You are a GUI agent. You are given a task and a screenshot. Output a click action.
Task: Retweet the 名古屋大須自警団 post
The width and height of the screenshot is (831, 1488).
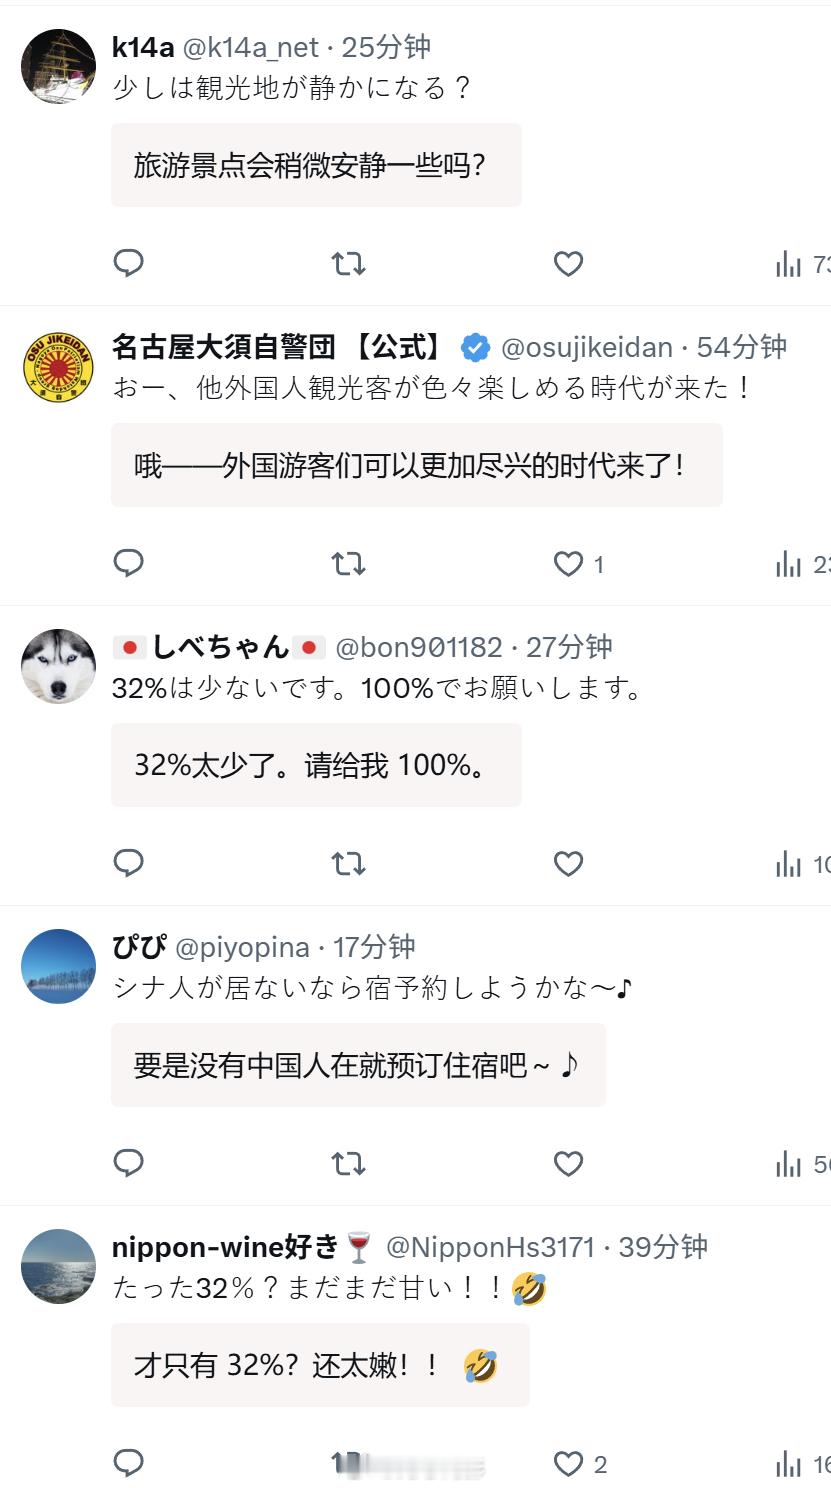point(348,564)
